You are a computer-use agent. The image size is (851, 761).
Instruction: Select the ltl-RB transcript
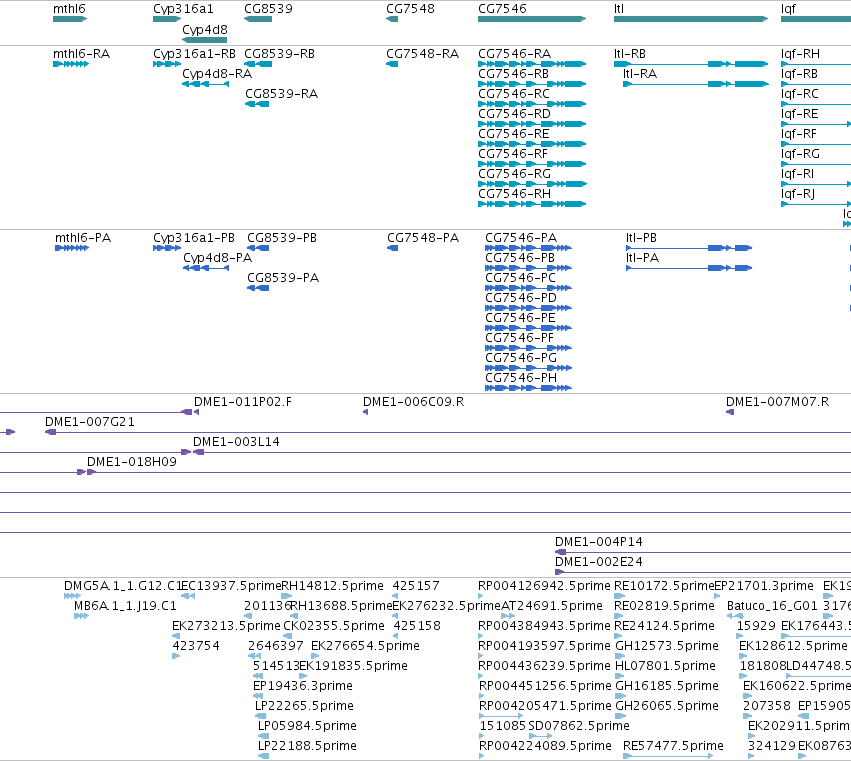pyautogui.click(x=691, y=64)
